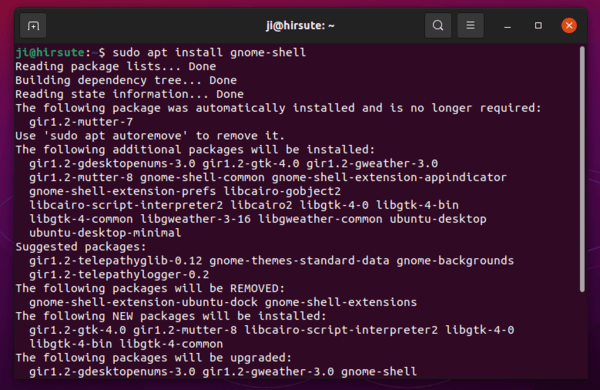Click the package 'libgweather-common'
Screen dimensions: 600x390
[x=320, y=219]
